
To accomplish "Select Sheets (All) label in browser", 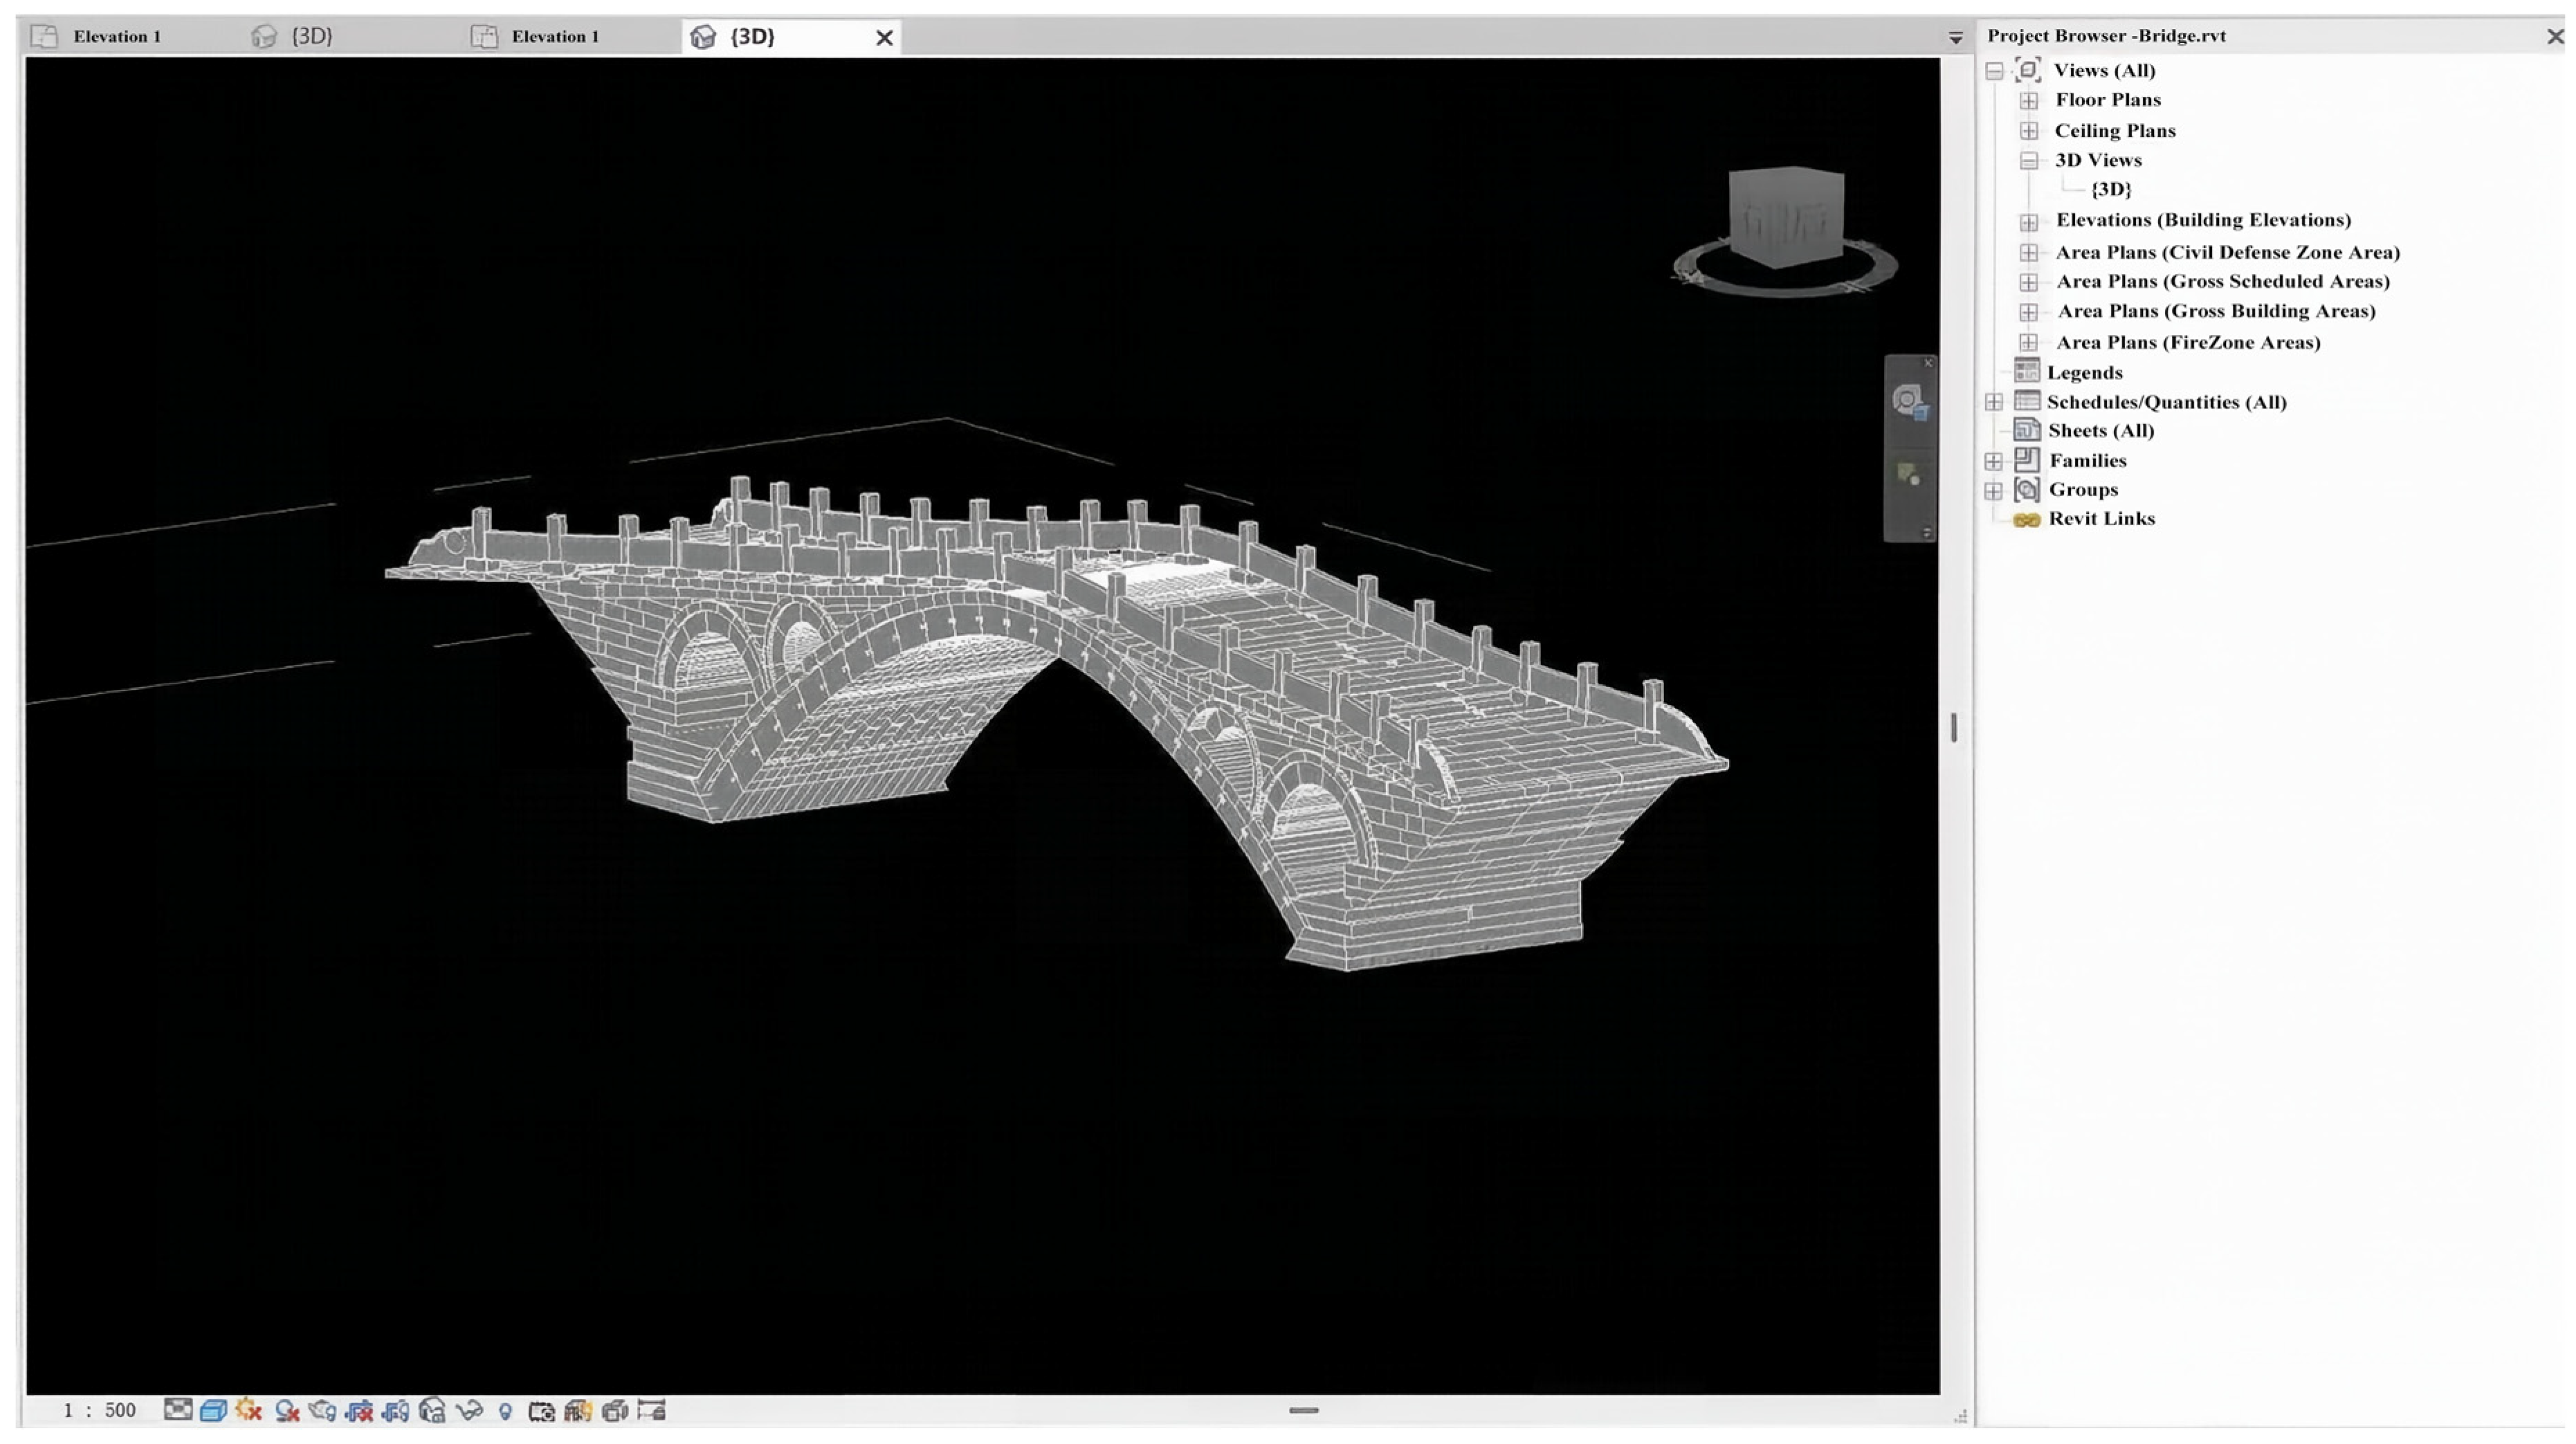I will 2101,431.
